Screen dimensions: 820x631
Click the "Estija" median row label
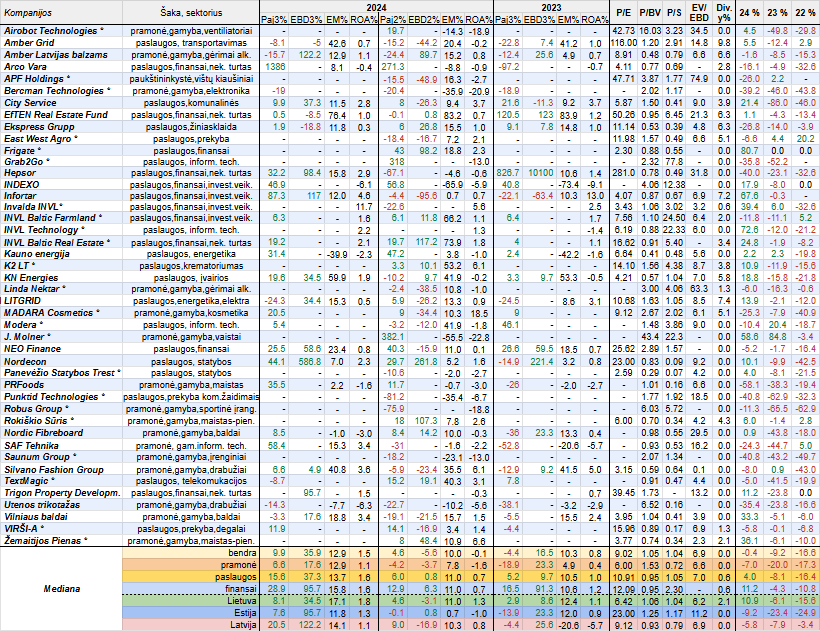[x=191, y=613]
